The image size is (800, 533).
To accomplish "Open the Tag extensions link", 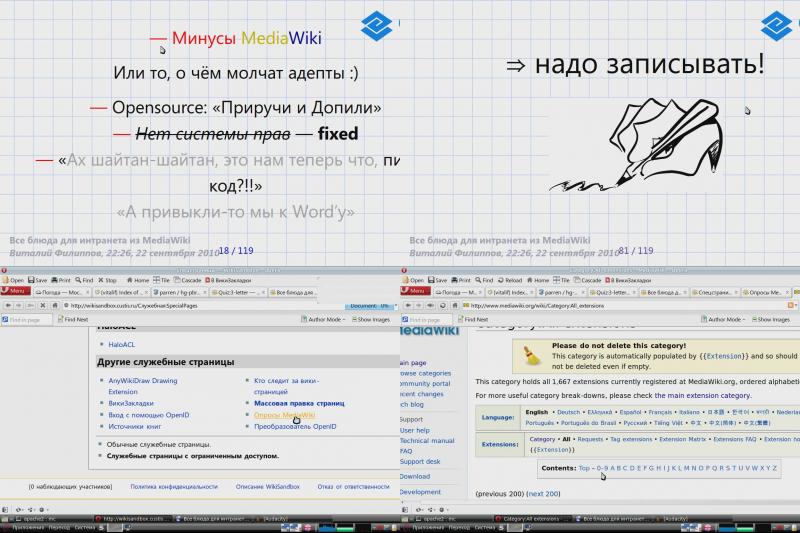I will click(x=631, y=439).
